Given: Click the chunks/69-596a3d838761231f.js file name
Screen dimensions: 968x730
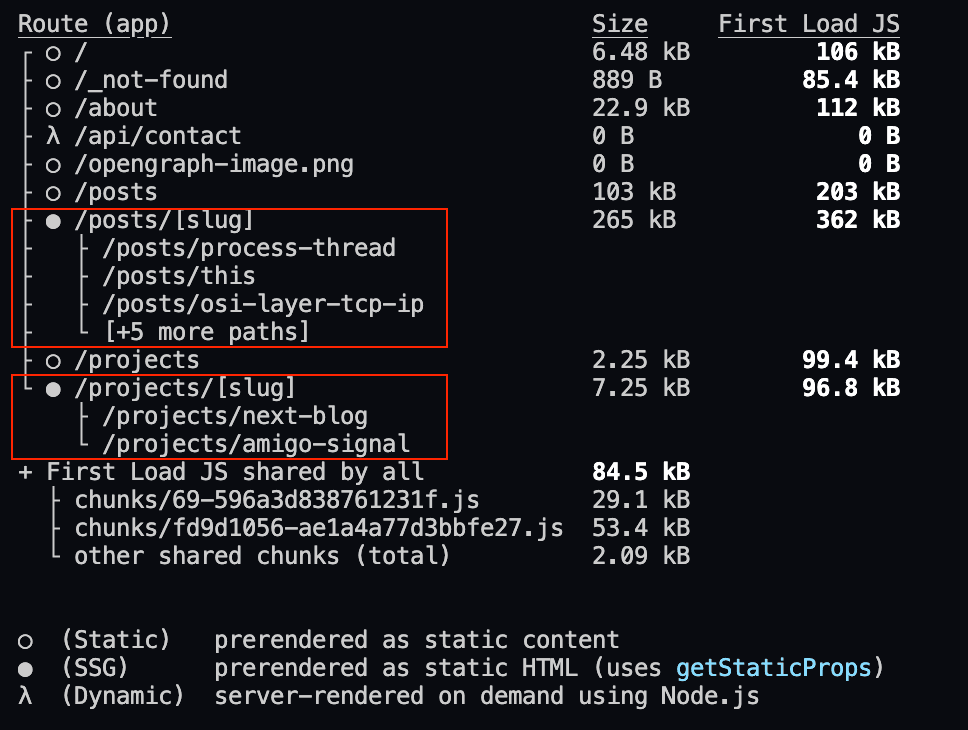Looking at the screenshot, I should [x=277, y=500].
